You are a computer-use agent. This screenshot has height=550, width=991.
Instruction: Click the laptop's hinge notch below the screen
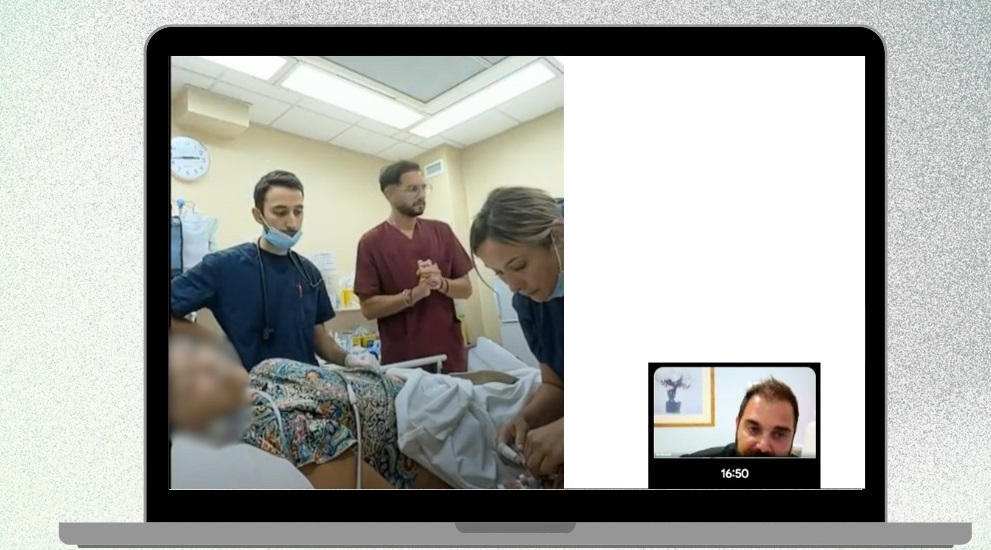pyautogui.click(x=514, y=527)
